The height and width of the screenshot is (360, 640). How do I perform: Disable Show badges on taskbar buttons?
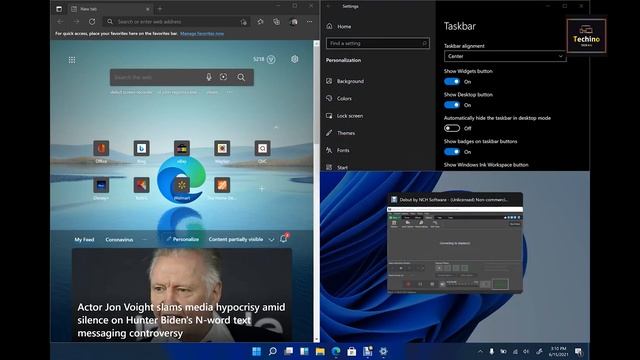452,152
